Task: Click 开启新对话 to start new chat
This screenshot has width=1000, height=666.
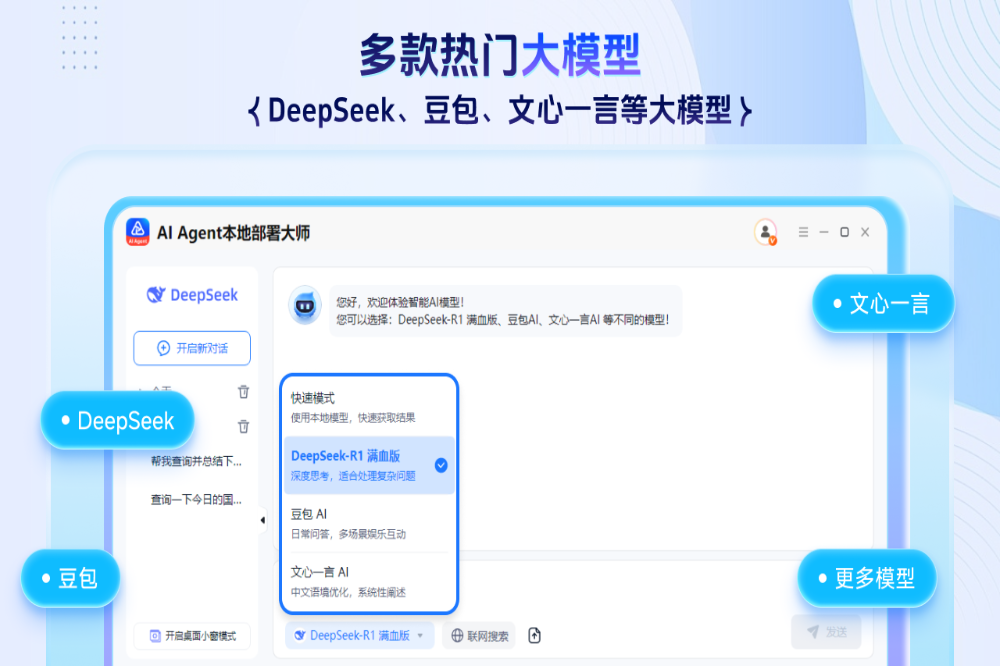Action: point(192,348)
